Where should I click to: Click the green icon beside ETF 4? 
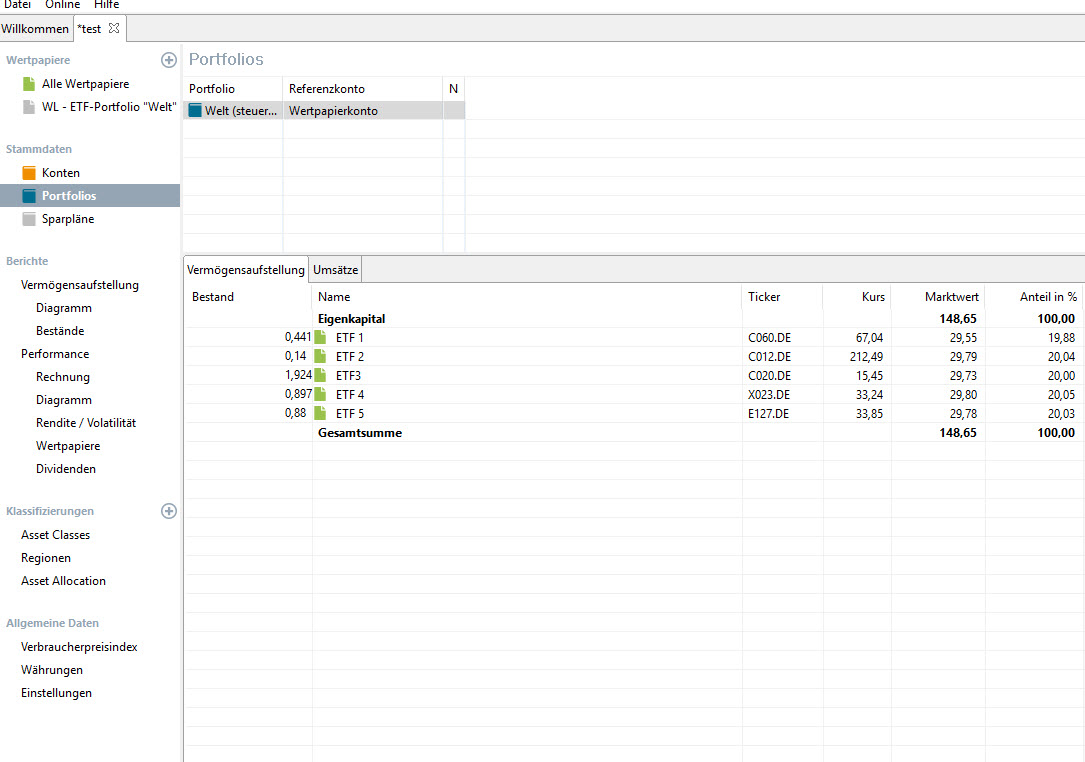click(x=321, y=395)
